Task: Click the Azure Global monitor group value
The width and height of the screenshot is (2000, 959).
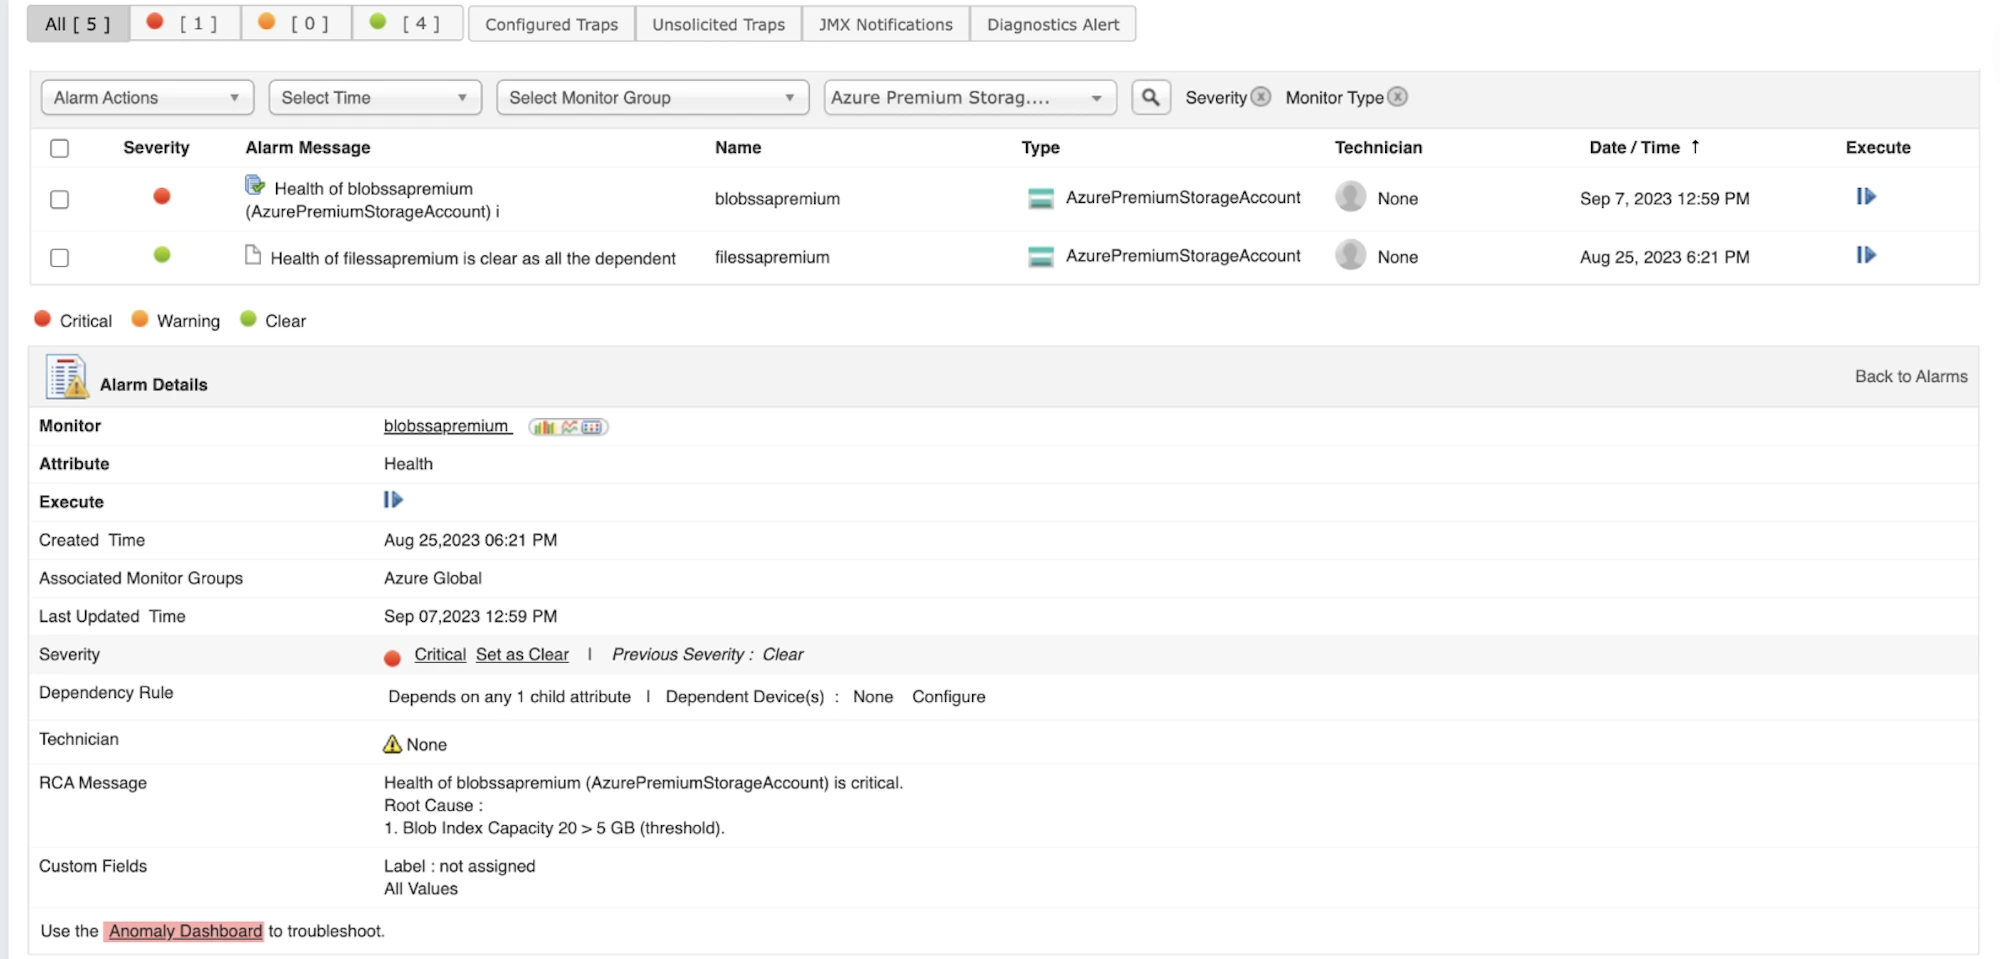Action: click(432, 578)
